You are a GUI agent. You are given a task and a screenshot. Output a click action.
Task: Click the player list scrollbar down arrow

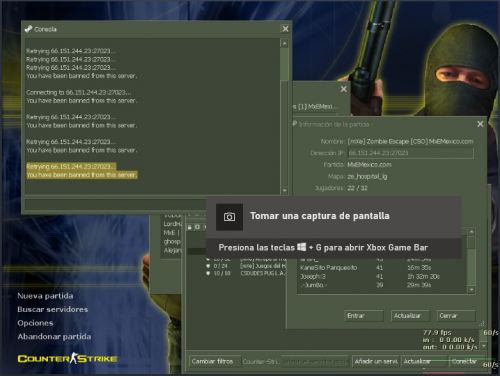pos(471,290)
